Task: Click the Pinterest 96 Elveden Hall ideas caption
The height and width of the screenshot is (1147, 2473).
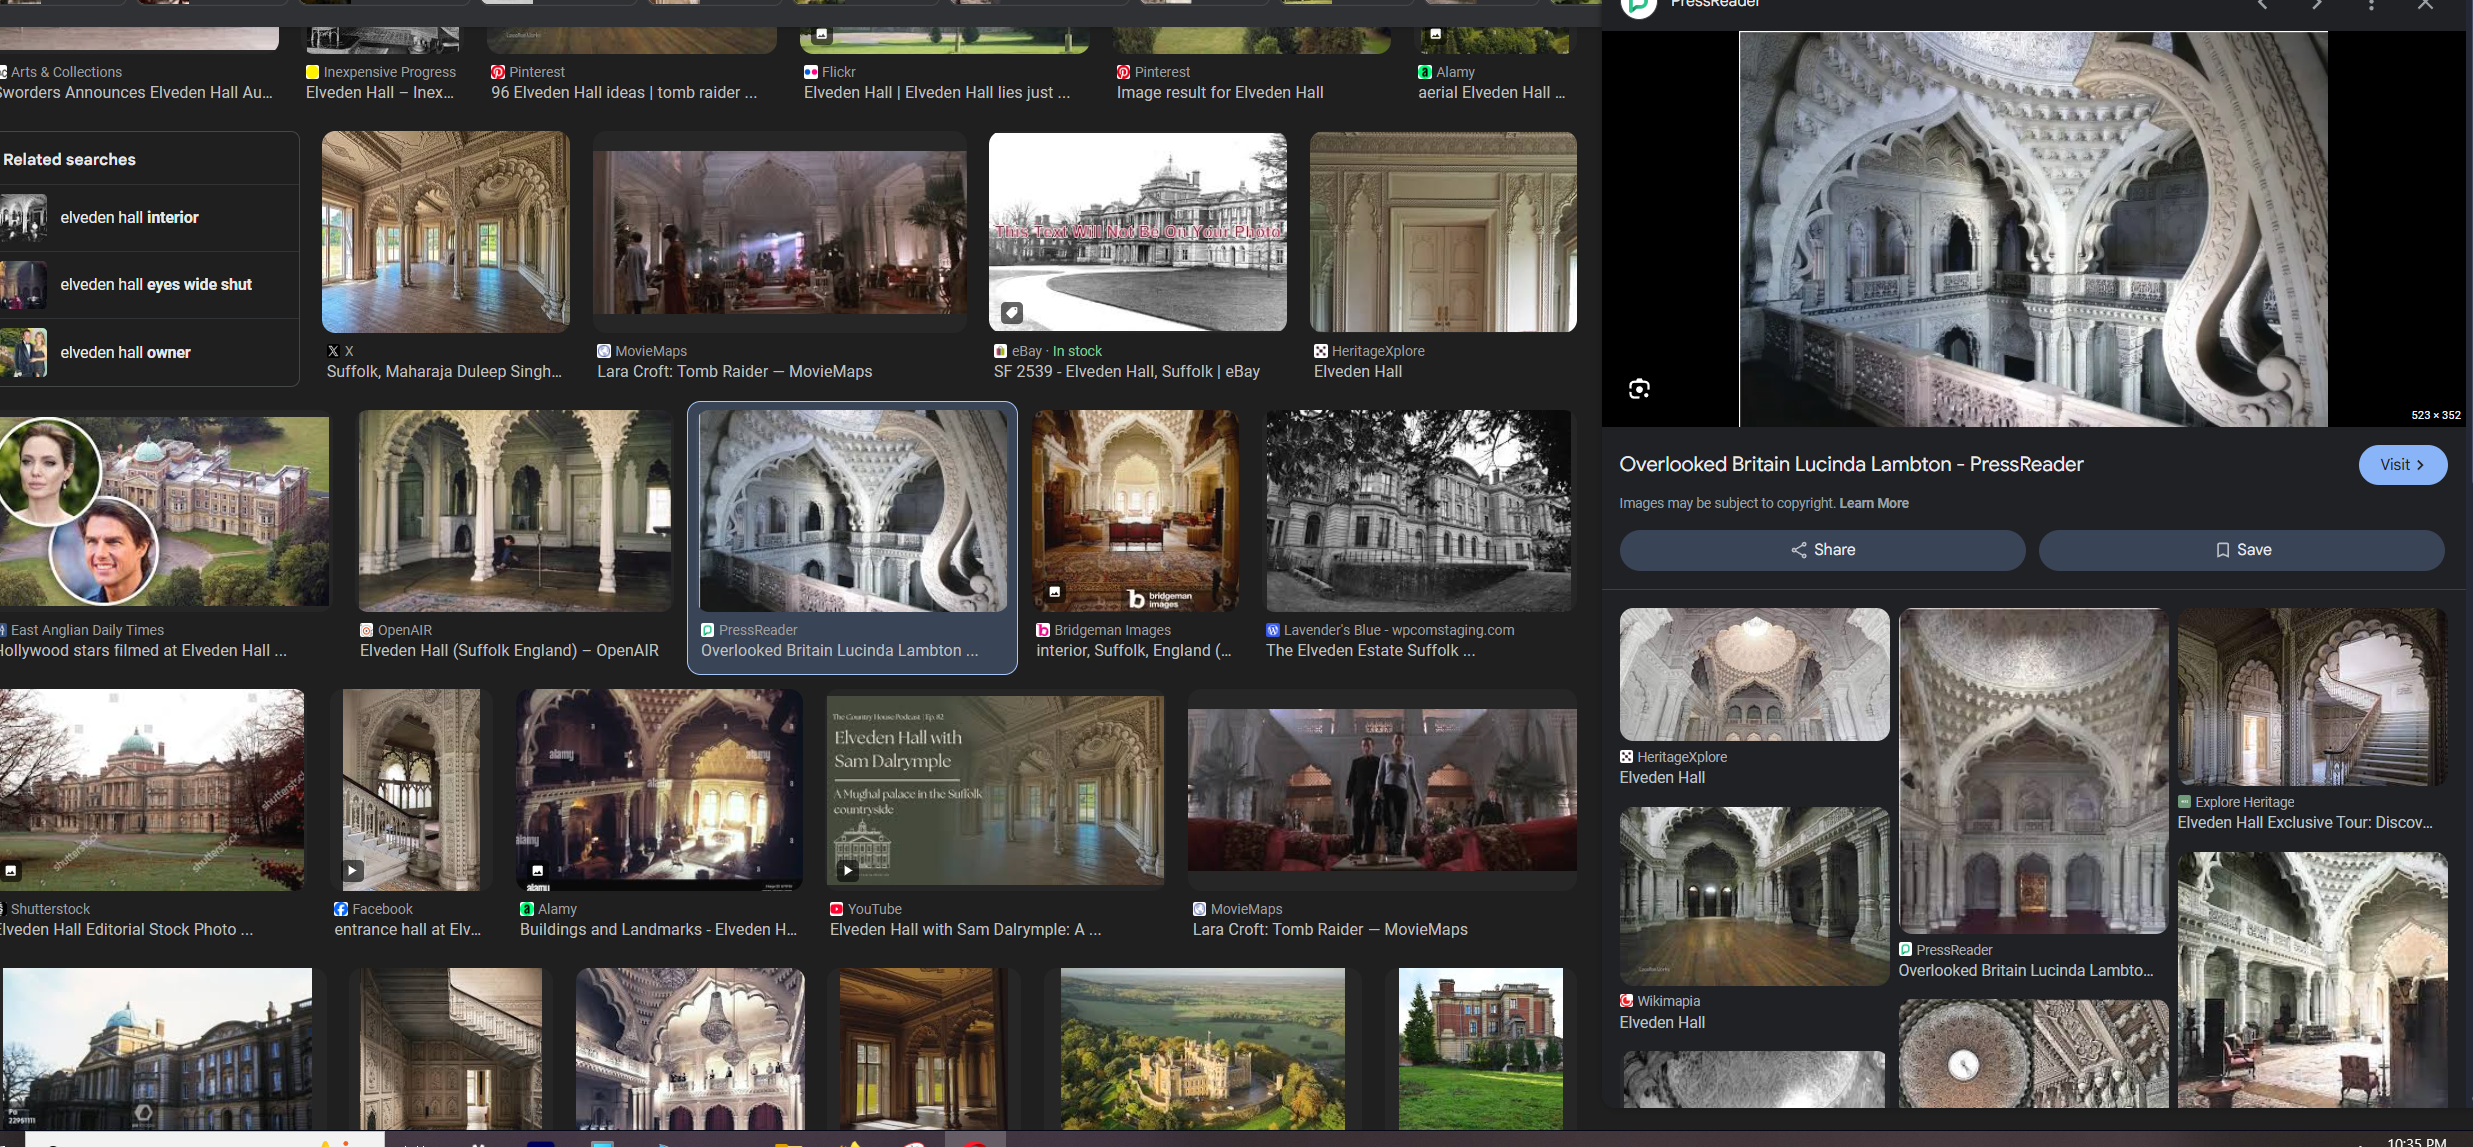Action: pos(624,93)
